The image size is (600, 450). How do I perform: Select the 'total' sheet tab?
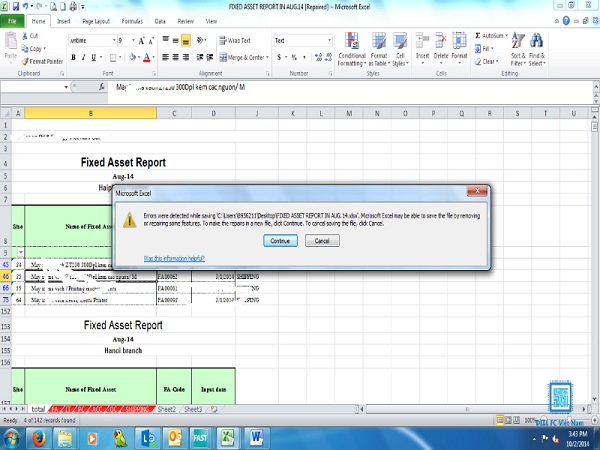click(x=38, y=409)
